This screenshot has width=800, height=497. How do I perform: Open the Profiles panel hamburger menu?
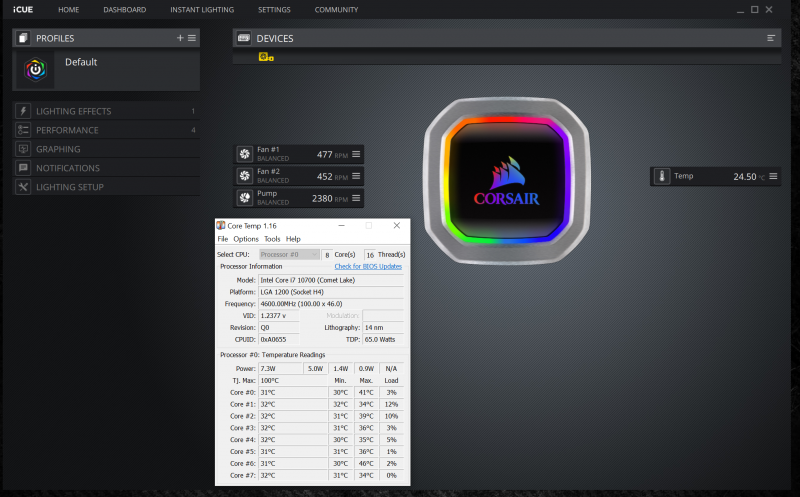(x=192, y=37)
